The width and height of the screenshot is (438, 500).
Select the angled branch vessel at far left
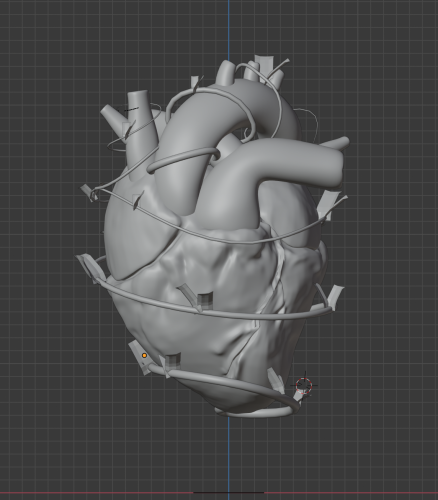(112, 117)
